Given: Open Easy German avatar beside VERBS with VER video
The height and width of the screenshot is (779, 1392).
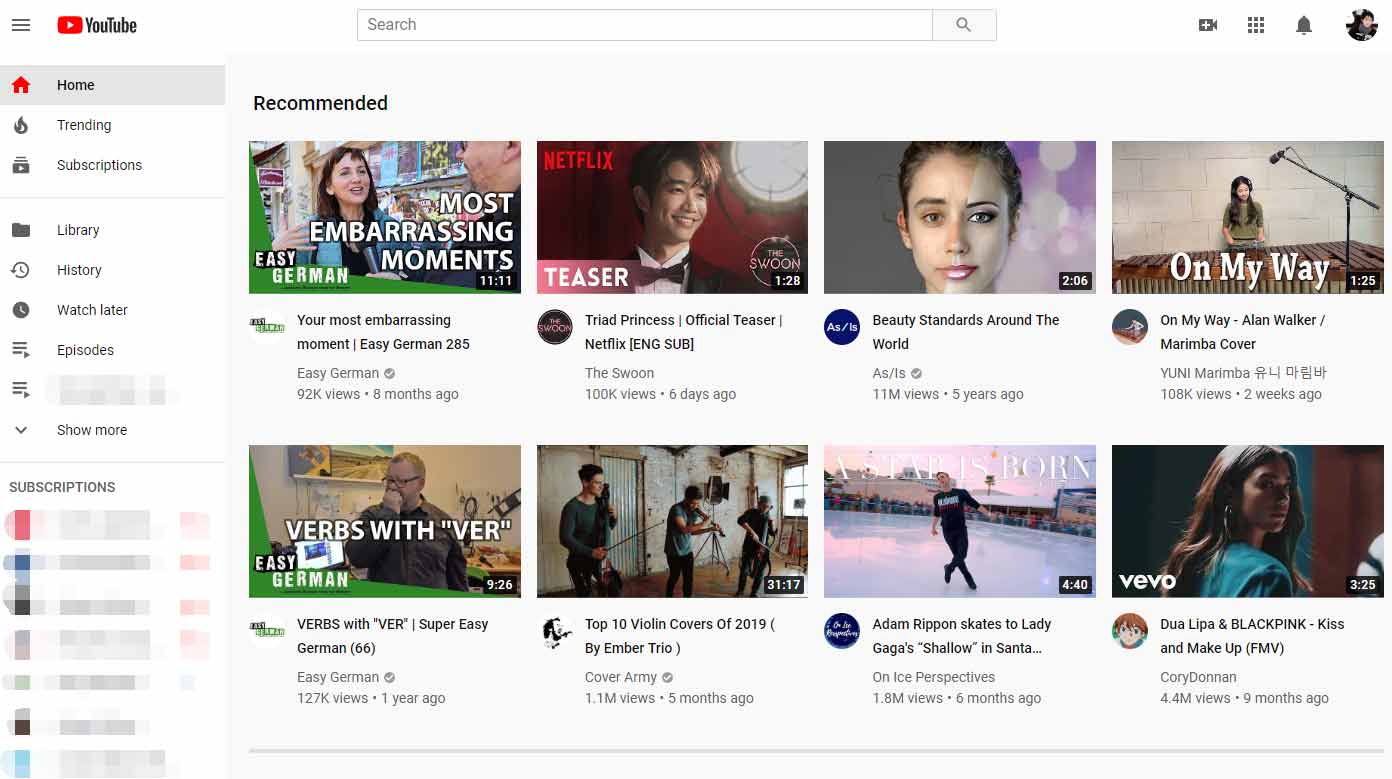Looking at the screenshot, I should click(x=267, y=631).
